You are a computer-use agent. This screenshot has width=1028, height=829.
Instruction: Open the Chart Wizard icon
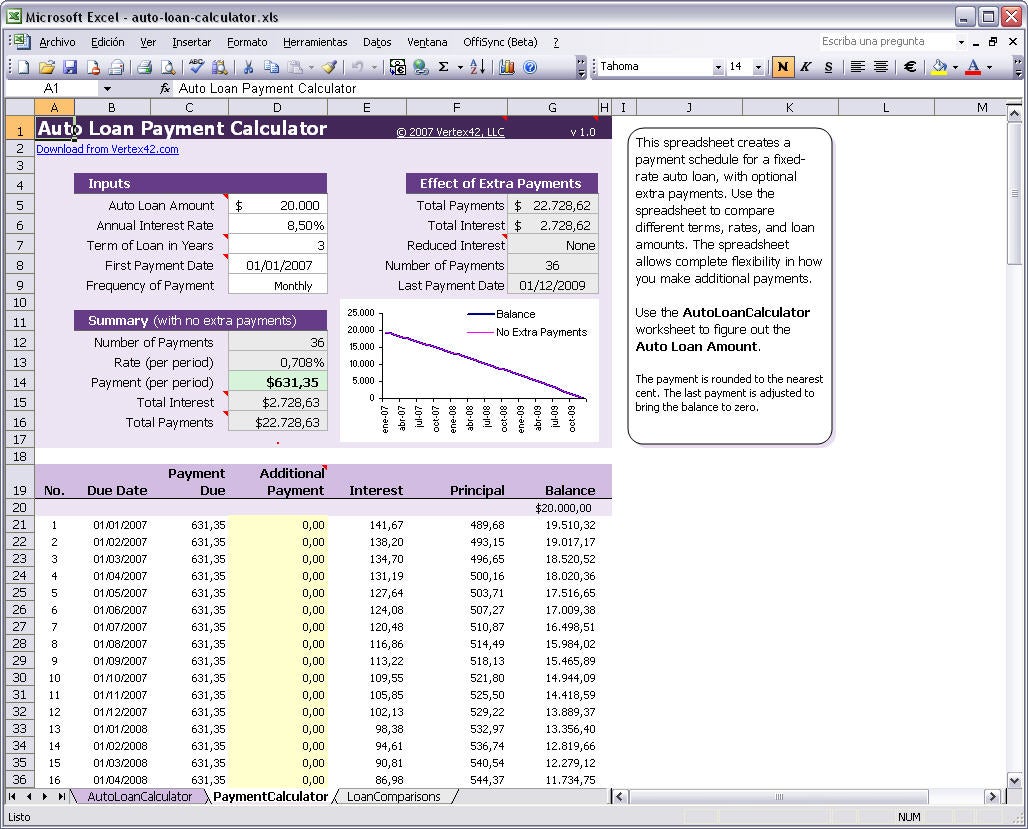click(x=507, y=67)
